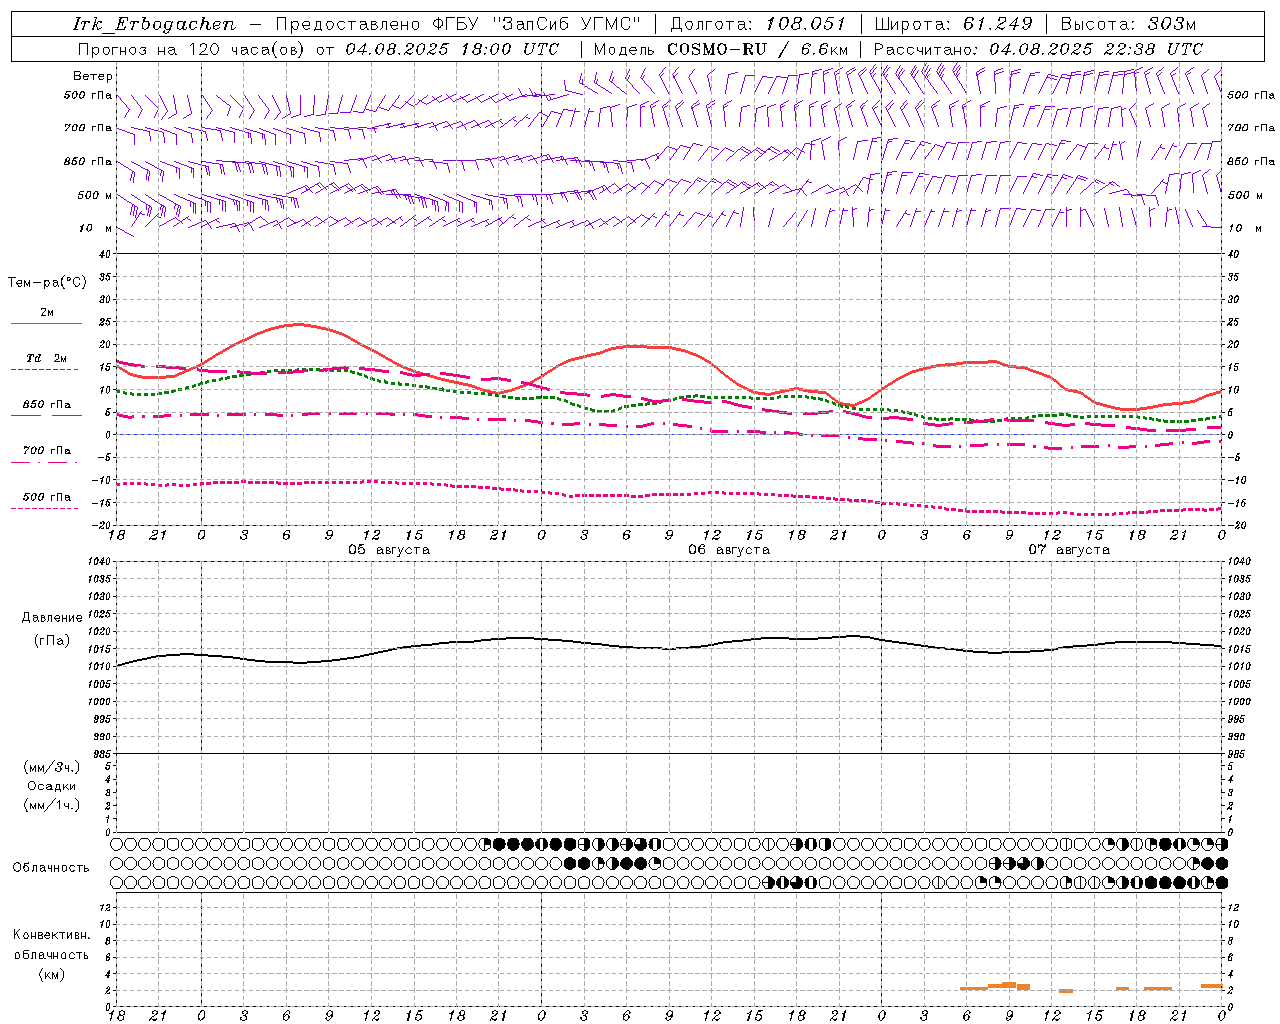Click the (км) unit label of the convective panel
This screenshot has width=1280, height=1024.
pyautogui.click(x=51, y=974)
